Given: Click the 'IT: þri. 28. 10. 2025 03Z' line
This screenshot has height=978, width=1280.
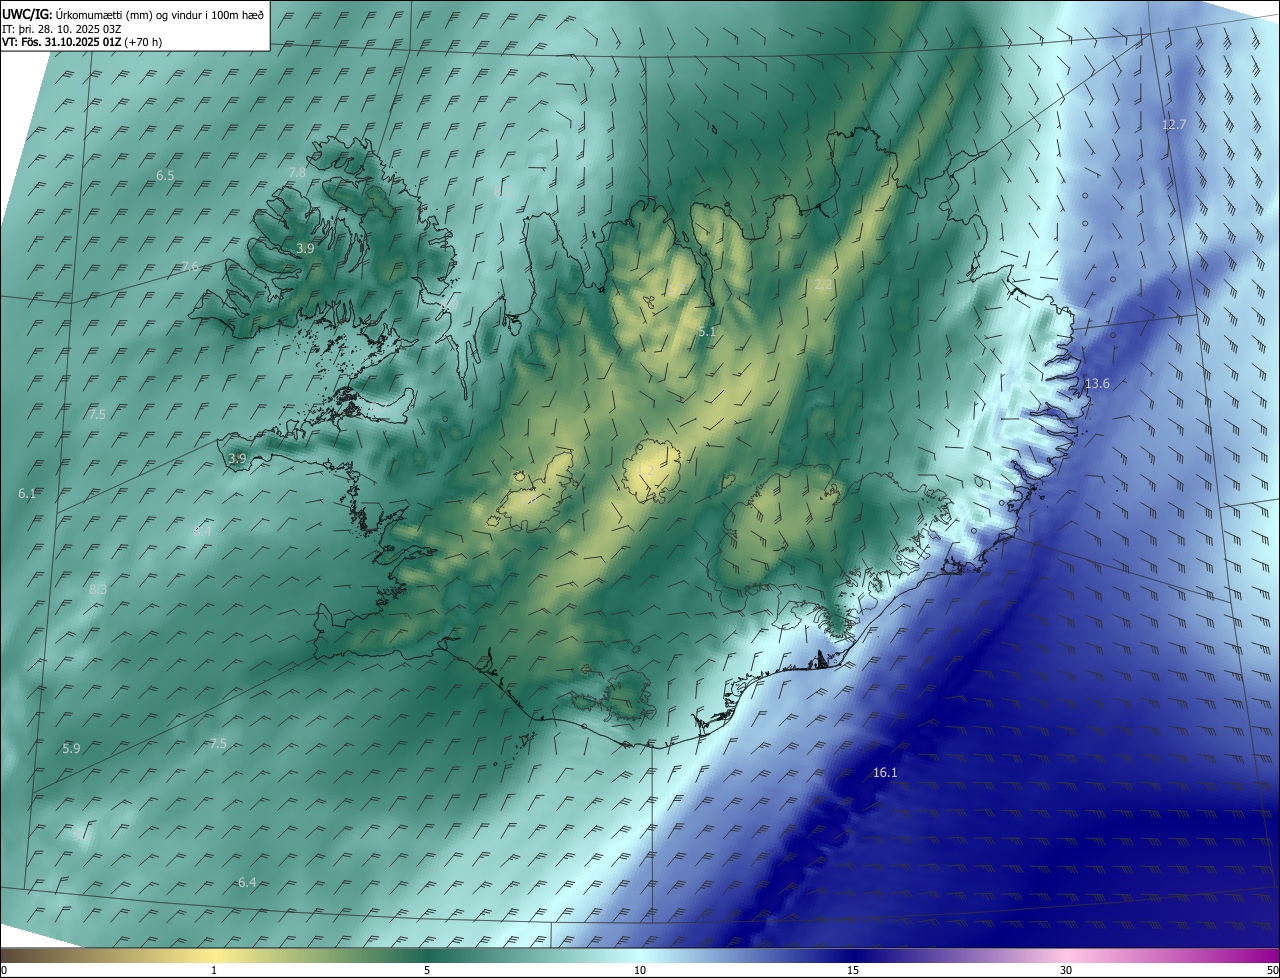Looking at the screenshot, I should [62, 29].
